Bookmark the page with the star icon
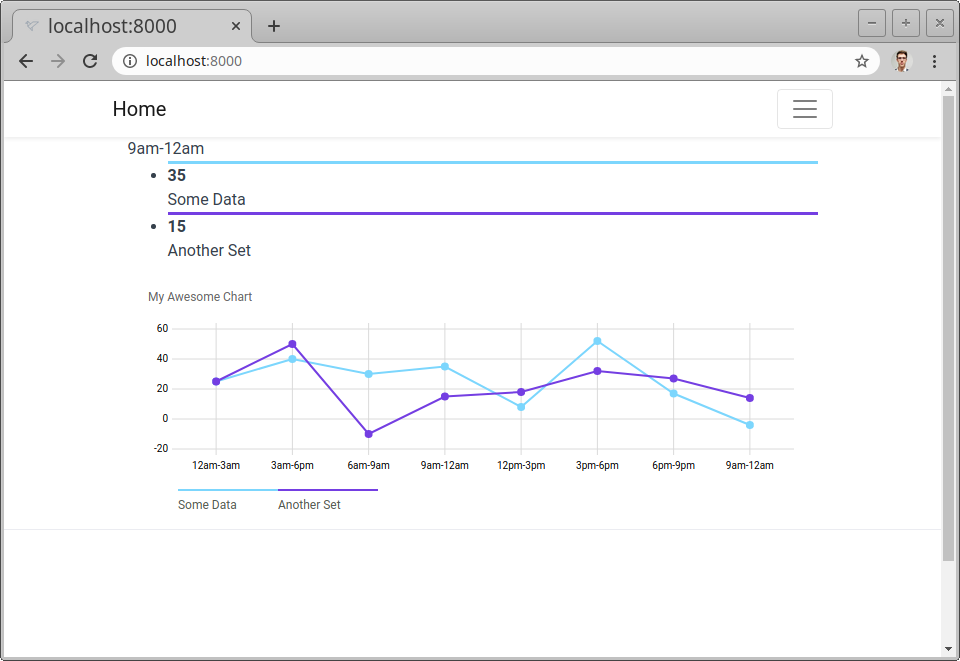Screen dimensions: 960x661 (861, 61)
